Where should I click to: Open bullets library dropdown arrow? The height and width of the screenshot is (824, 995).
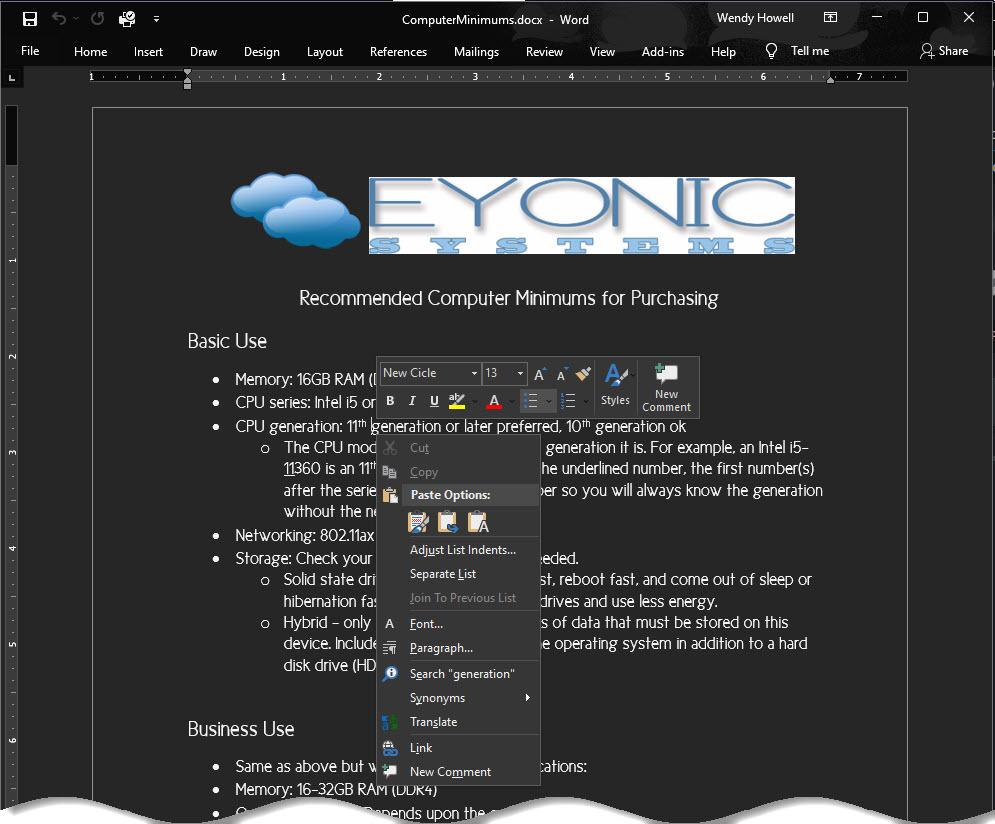549,401
